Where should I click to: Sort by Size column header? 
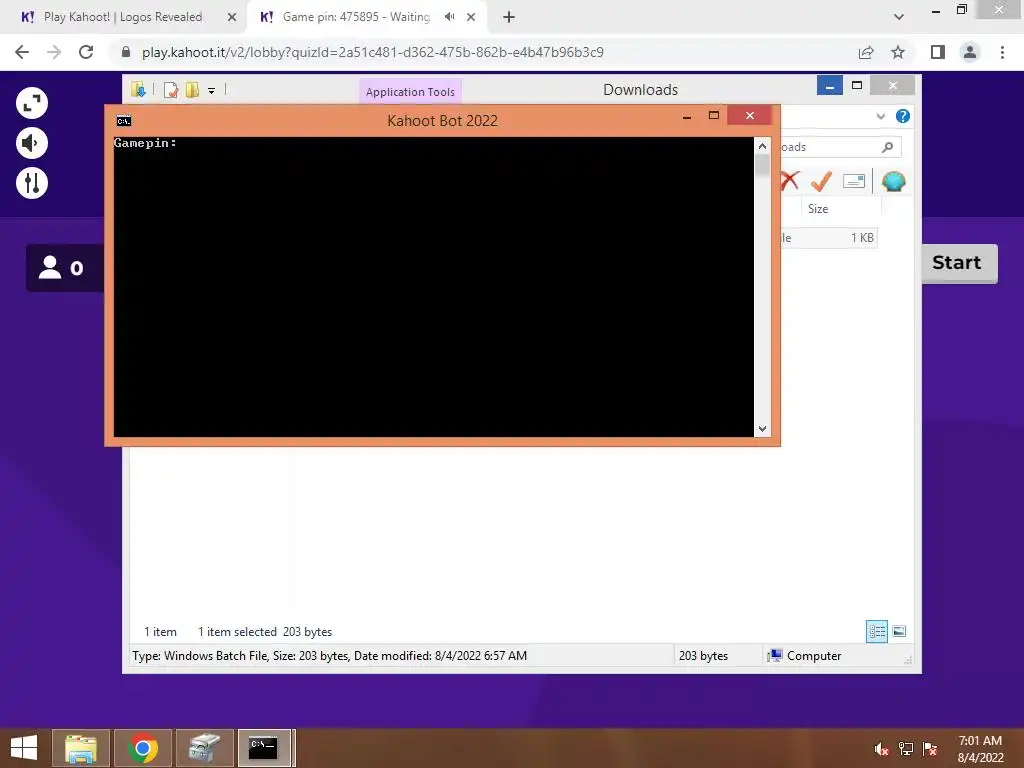818,209
